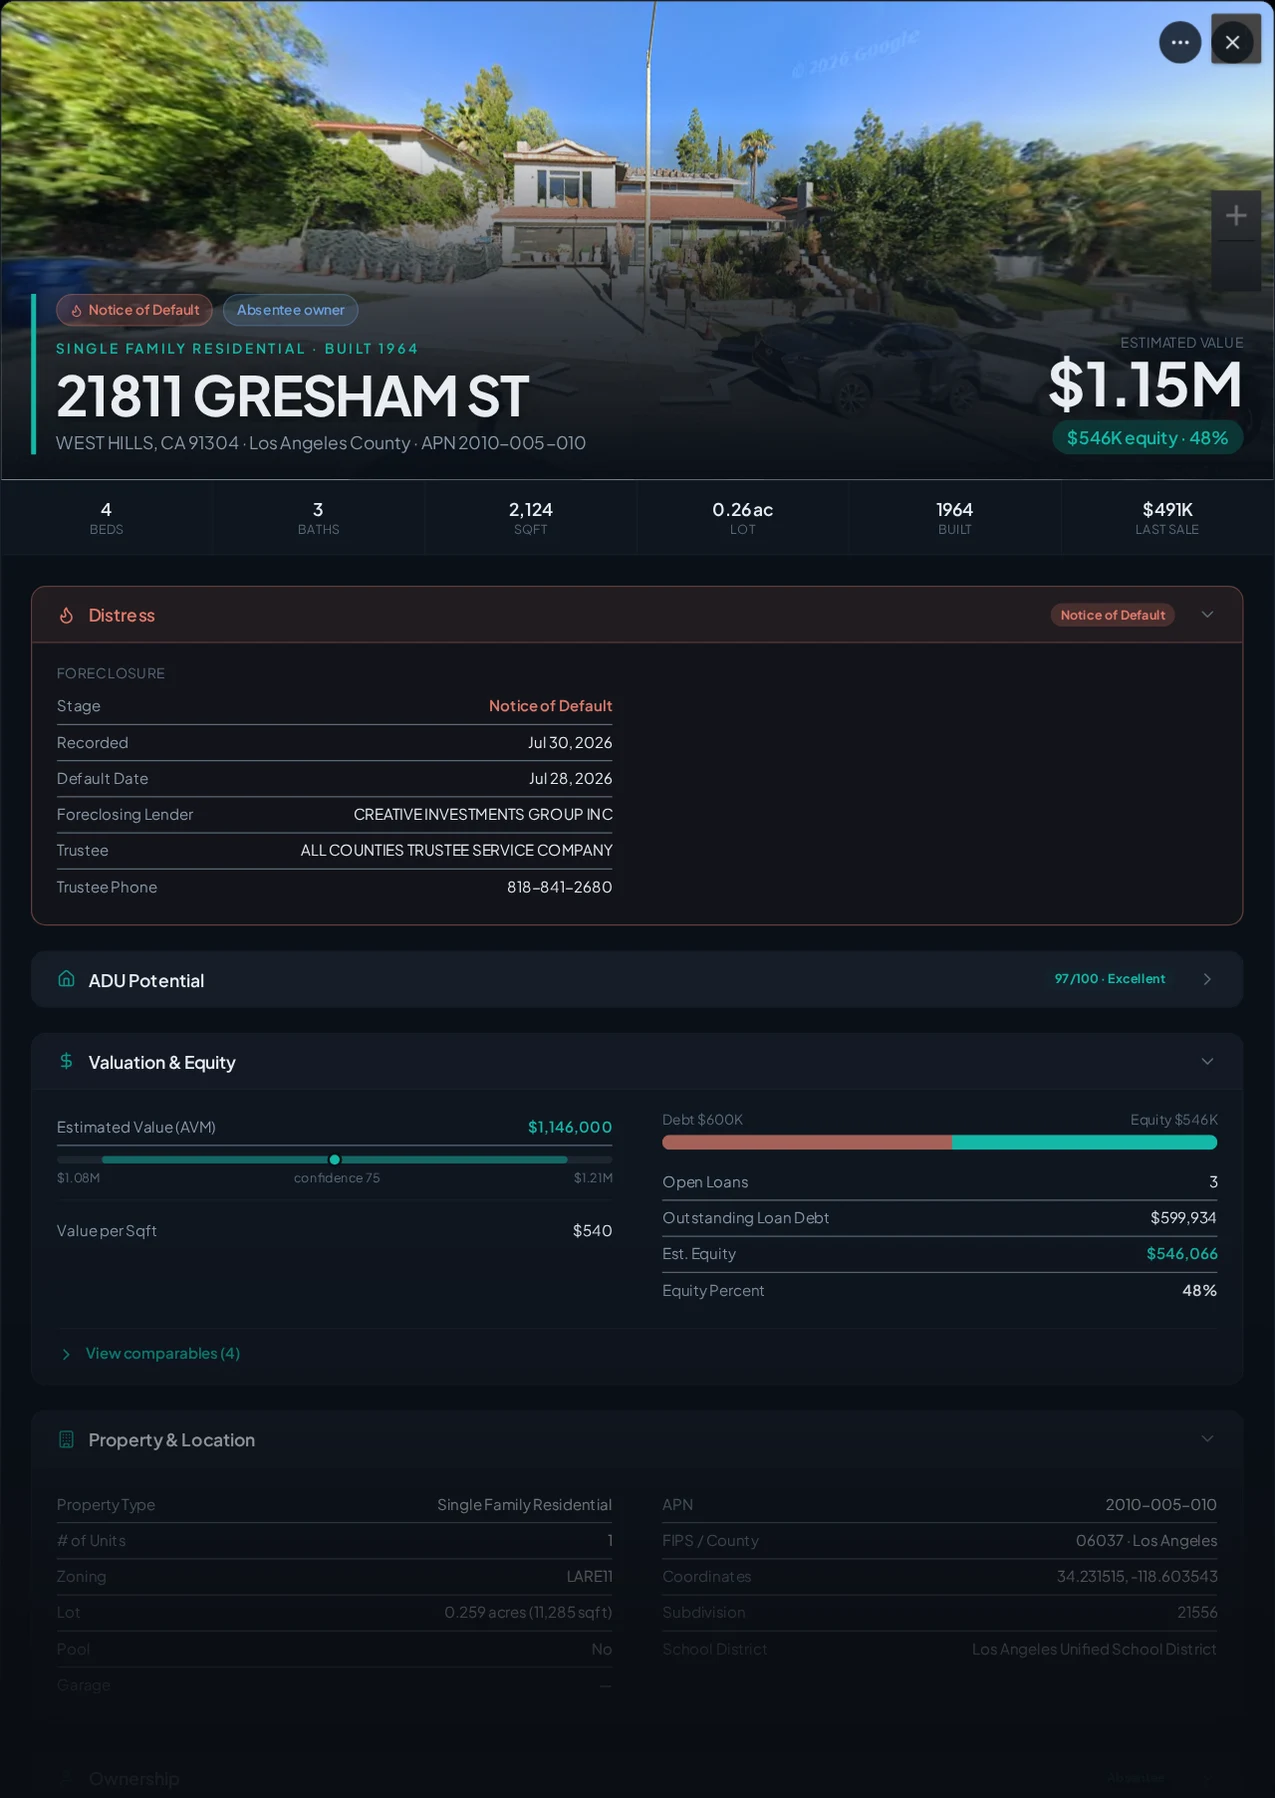
Task: Click Los Angeles Unified School District
Action: click(x=1094, y=1649)
